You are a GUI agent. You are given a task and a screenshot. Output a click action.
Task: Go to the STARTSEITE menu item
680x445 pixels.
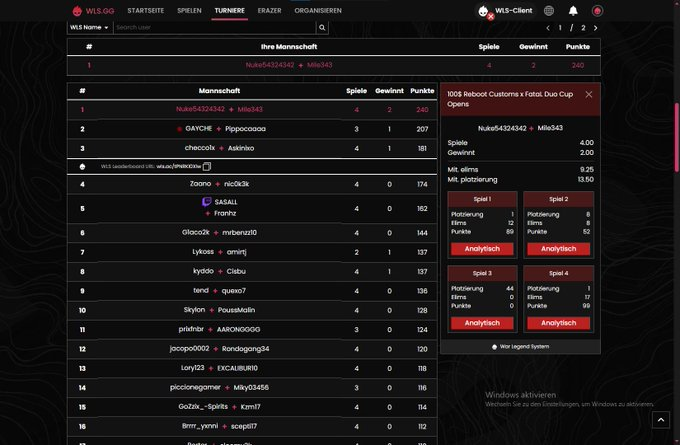pyautogui.click(x=146, y=10)
